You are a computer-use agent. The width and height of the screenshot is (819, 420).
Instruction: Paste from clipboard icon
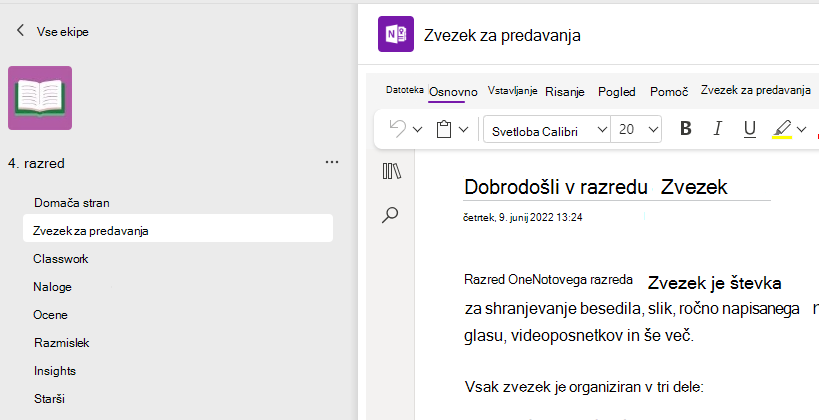443,129
